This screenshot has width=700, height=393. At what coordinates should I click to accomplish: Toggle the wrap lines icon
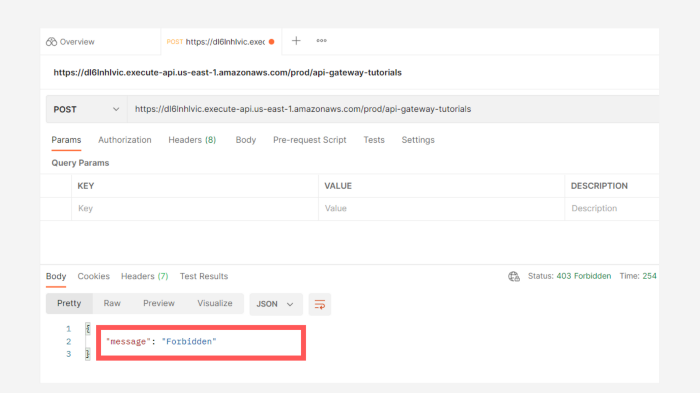[320, 305]
